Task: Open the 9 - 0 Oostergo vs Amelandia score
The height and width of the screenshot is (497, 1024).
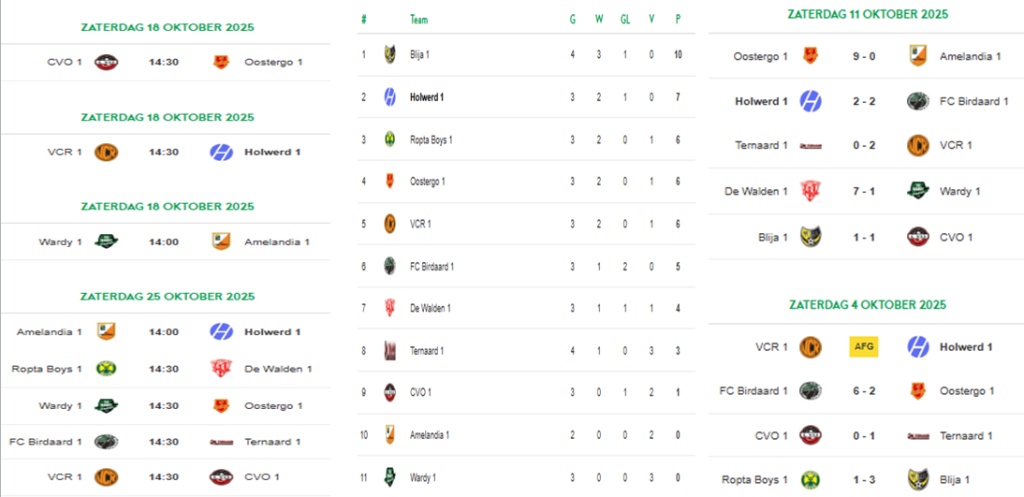Action: coord(863,56)
